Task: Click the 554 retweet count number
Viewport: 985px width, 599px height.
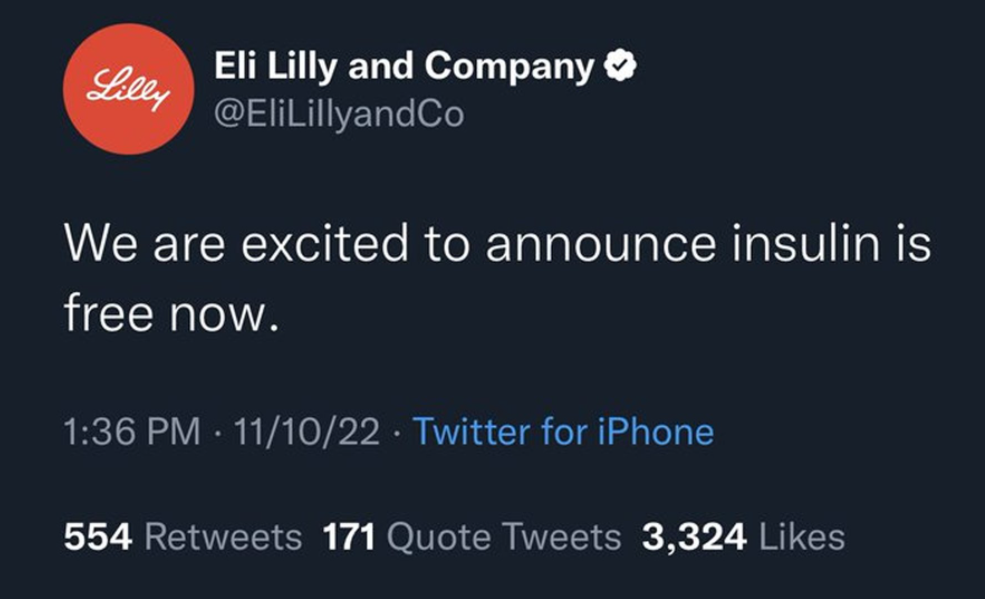Action: point(98,537)
